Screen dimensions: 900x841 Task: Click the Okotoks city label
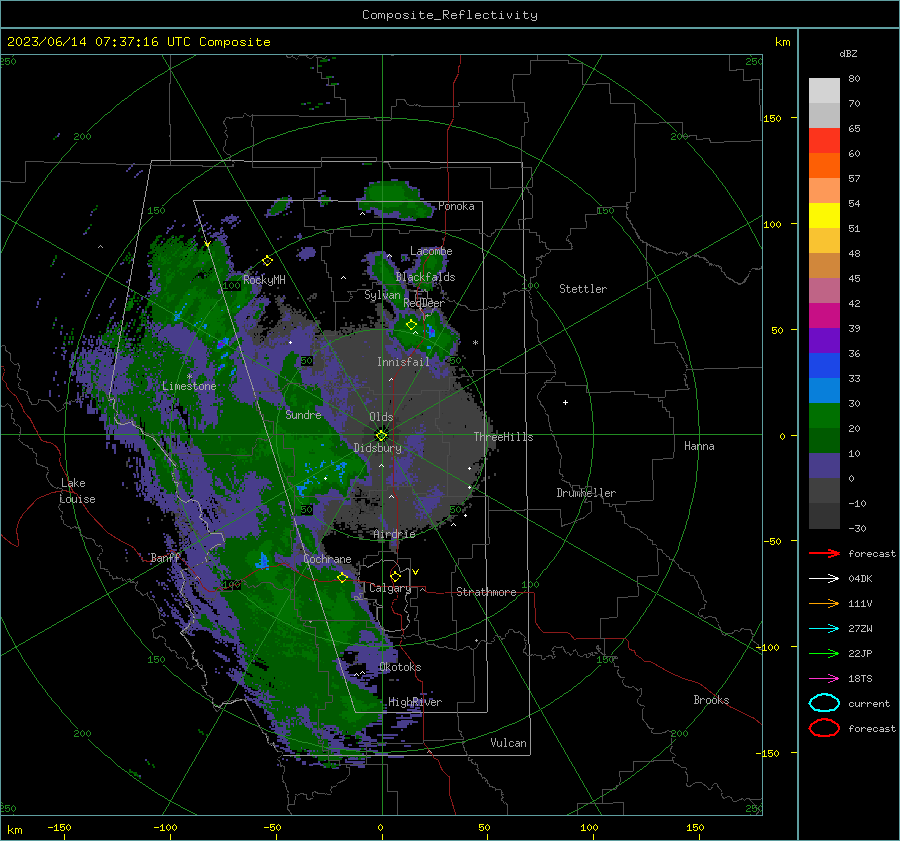tap(400, 667)
